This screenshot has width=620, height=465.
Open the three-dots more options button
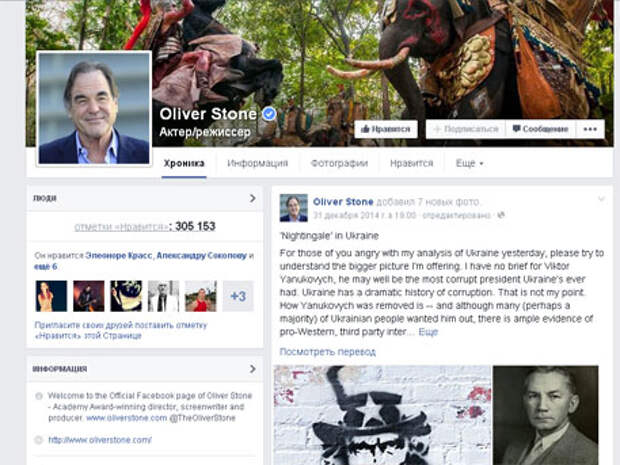(590, 129)
